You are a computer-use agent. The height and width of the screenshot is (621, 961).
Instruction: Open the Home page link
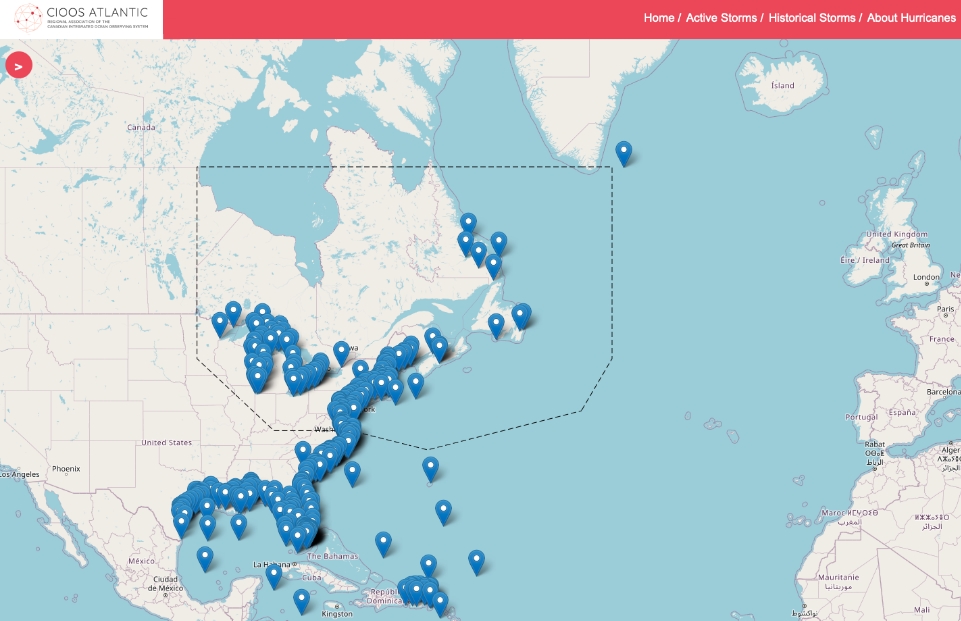658,18
